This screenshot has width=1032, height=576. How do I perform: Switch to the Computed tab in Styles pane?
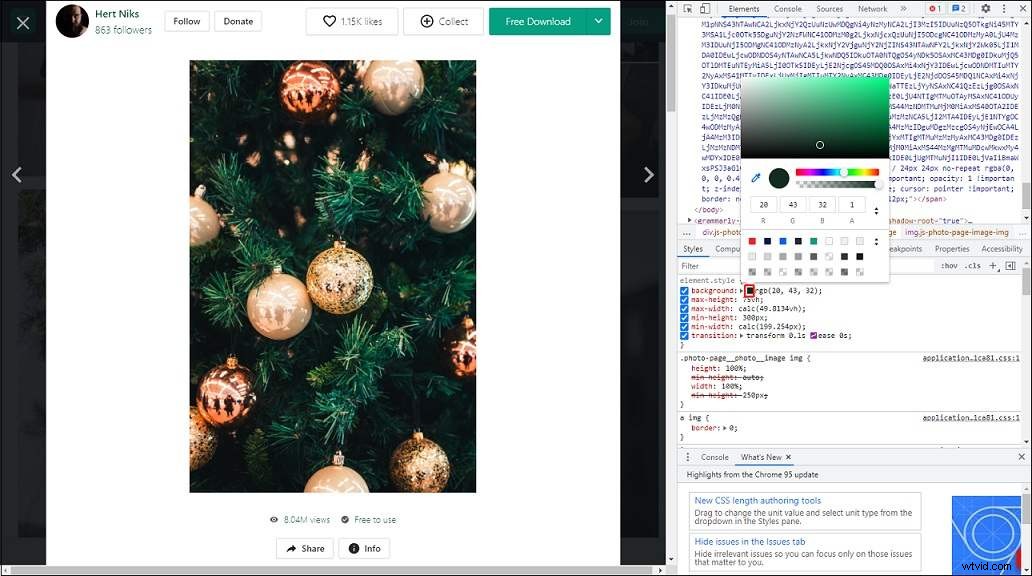coord(730,248)
